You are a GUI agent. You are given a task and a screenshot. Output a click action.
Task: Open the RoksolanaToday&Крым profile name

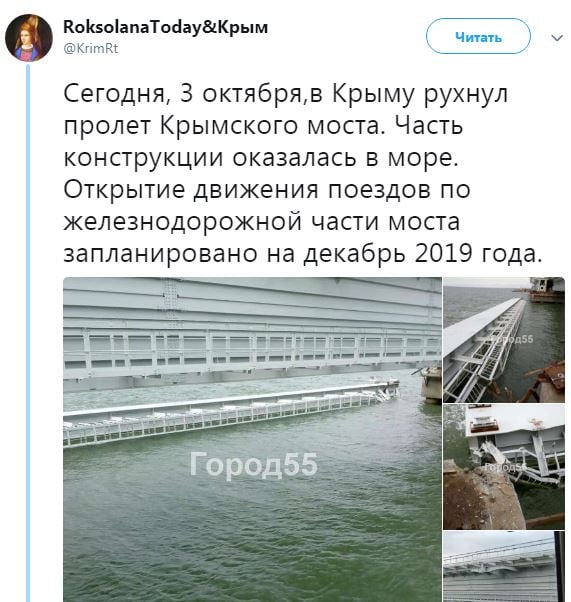point(166,27)
